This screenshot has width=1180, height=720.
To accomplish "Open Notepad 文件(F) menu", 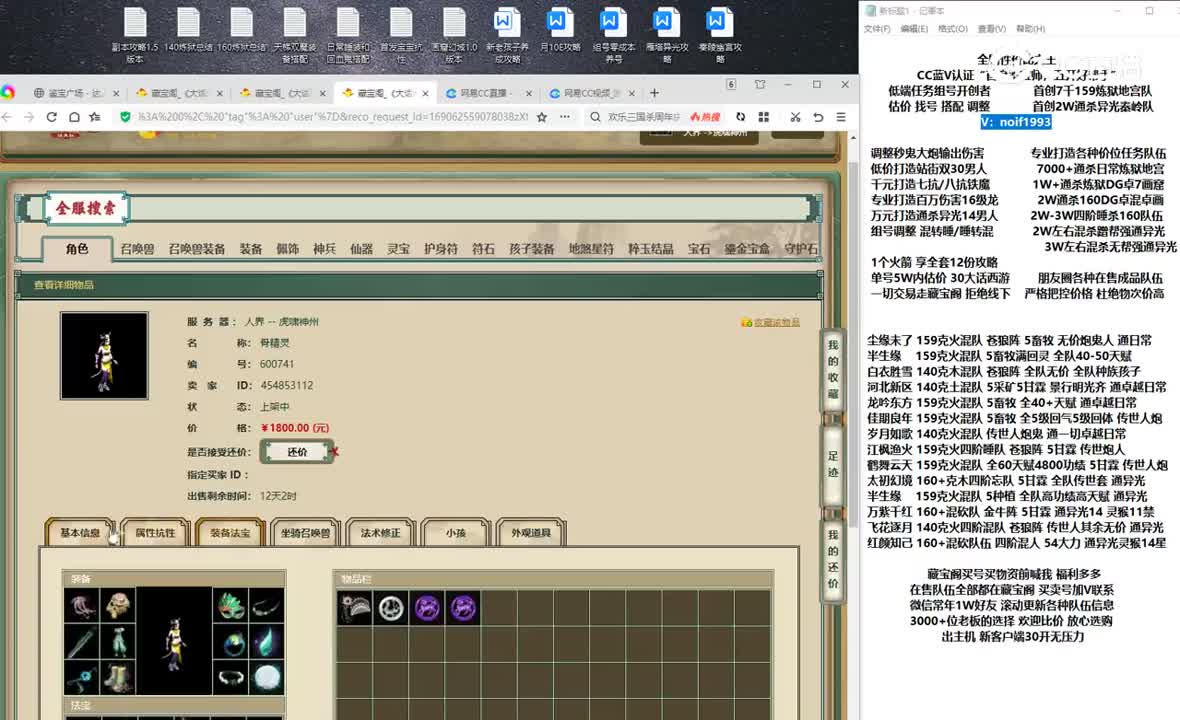I will [x=877, y=29].
